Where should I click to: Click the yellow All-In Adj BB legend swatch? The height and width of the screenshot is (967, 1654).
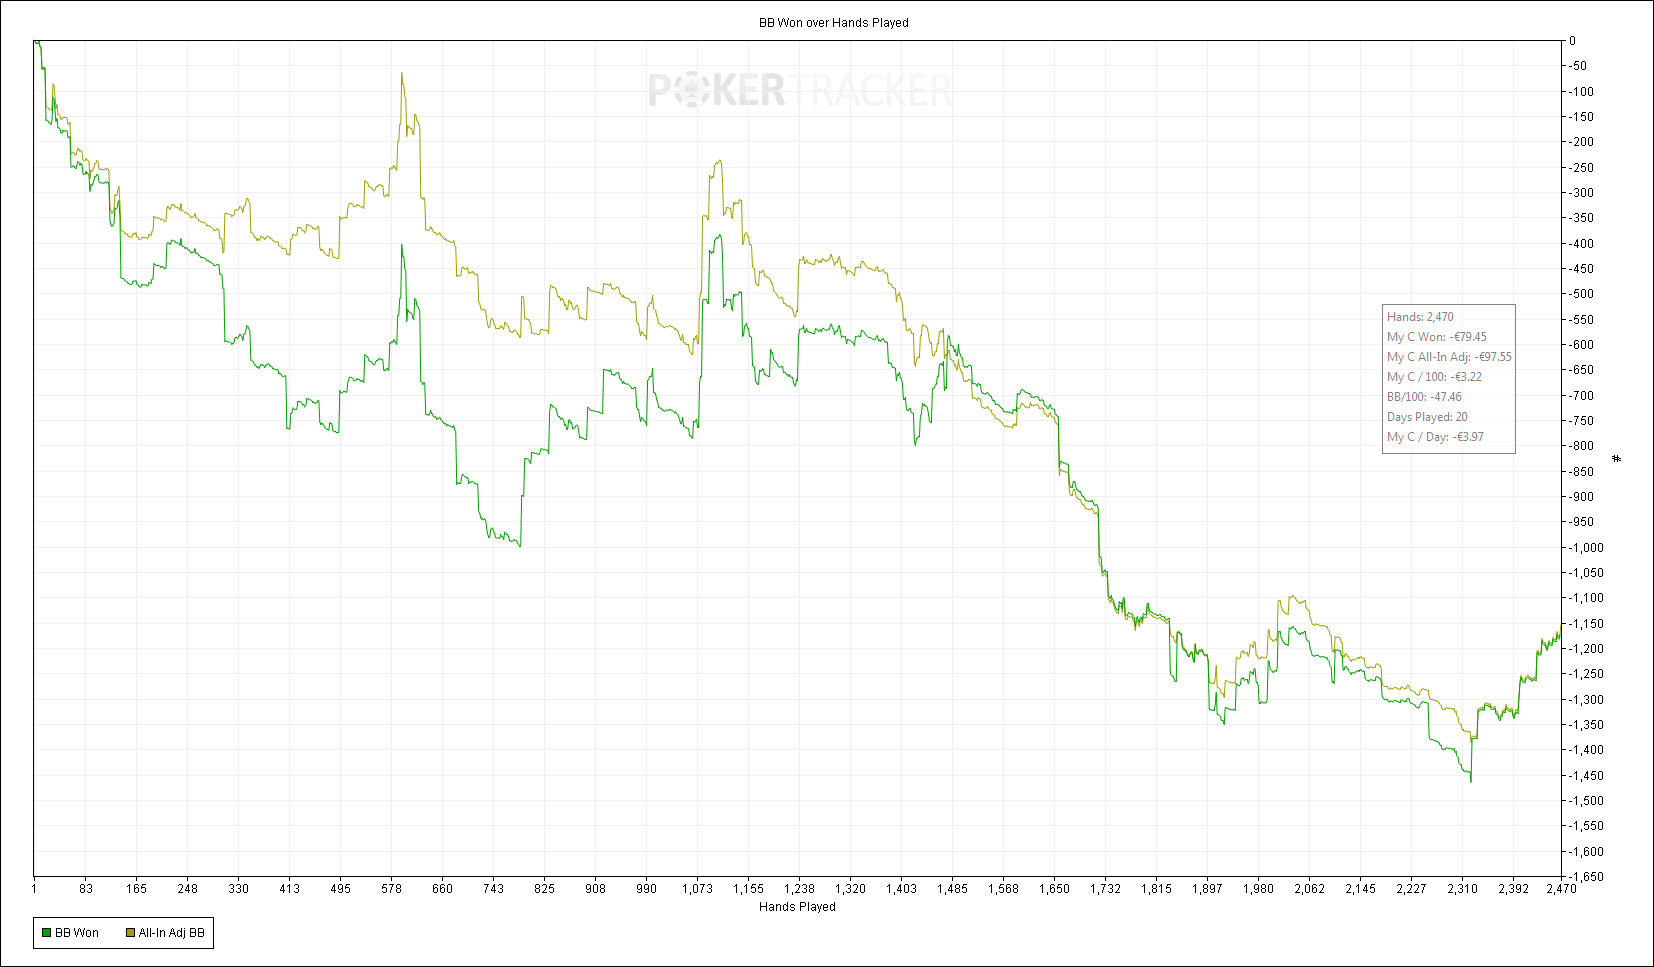point(130,933)
